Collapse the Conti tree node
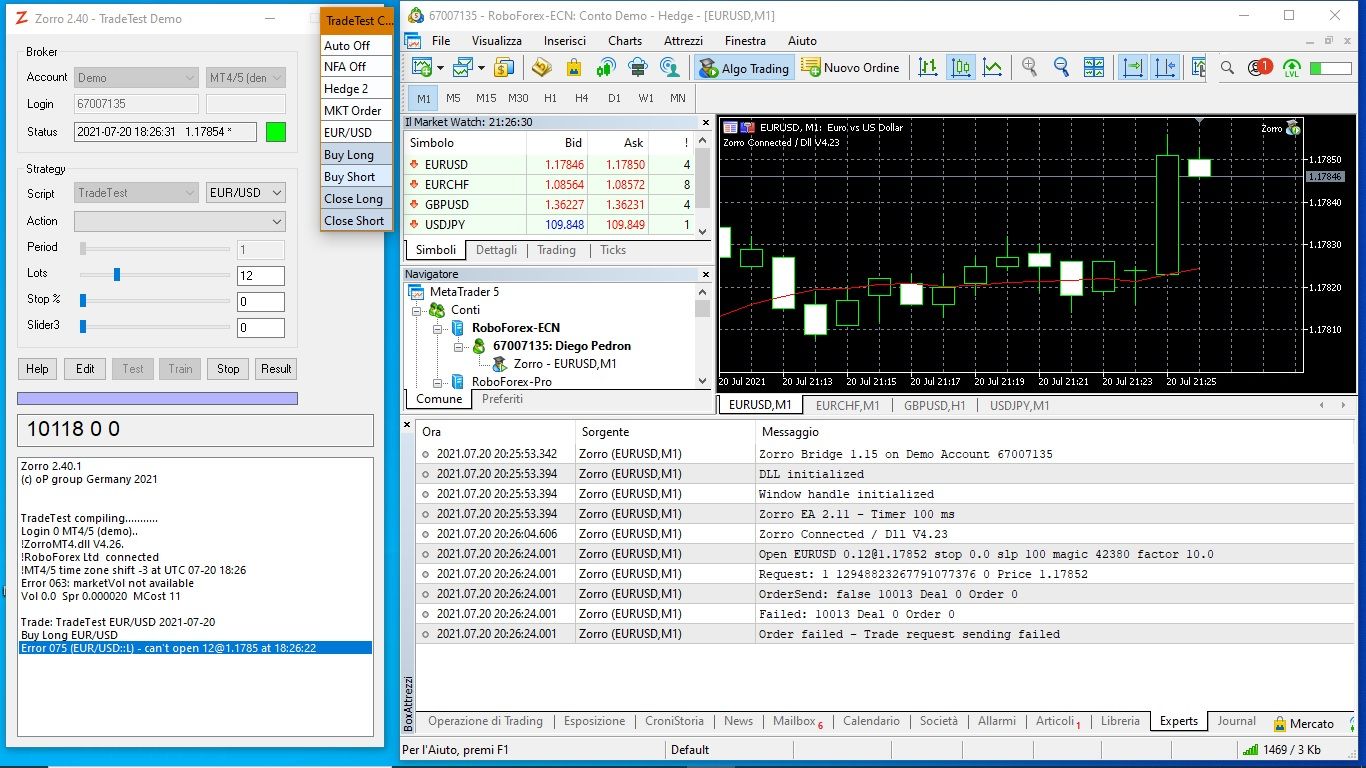Viewport: 1366px width, 768px height. pos(417,310)
